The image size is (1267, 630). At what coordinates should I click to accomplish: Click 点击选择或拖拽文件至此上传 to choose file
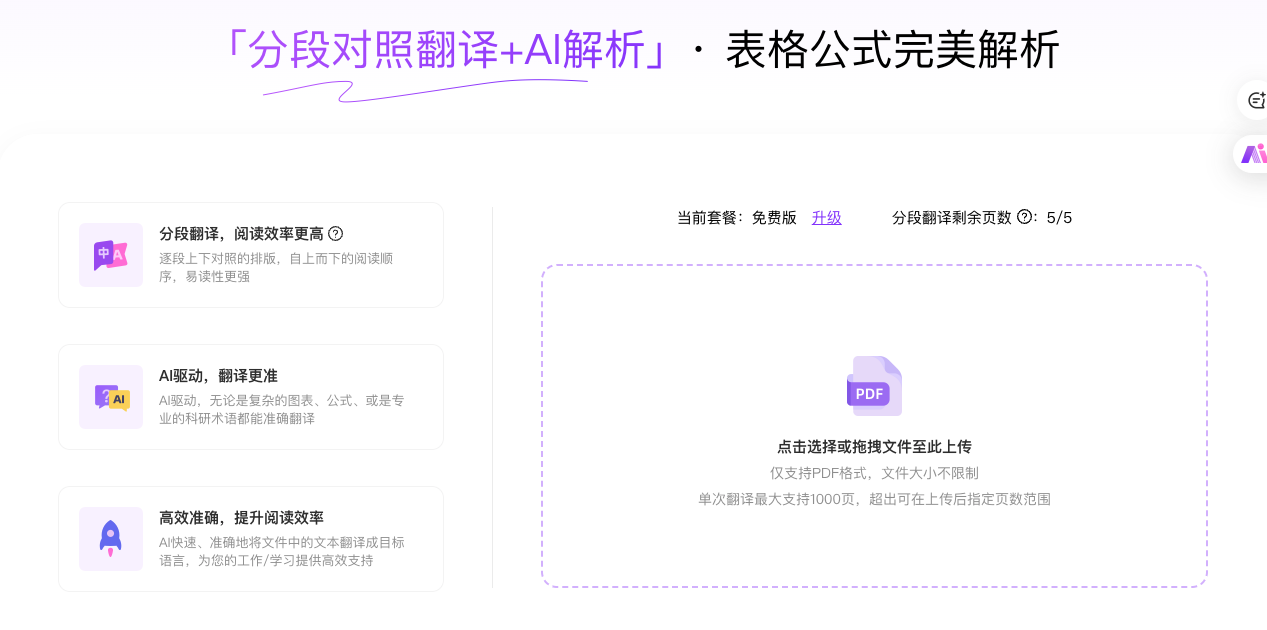point(874,447)
